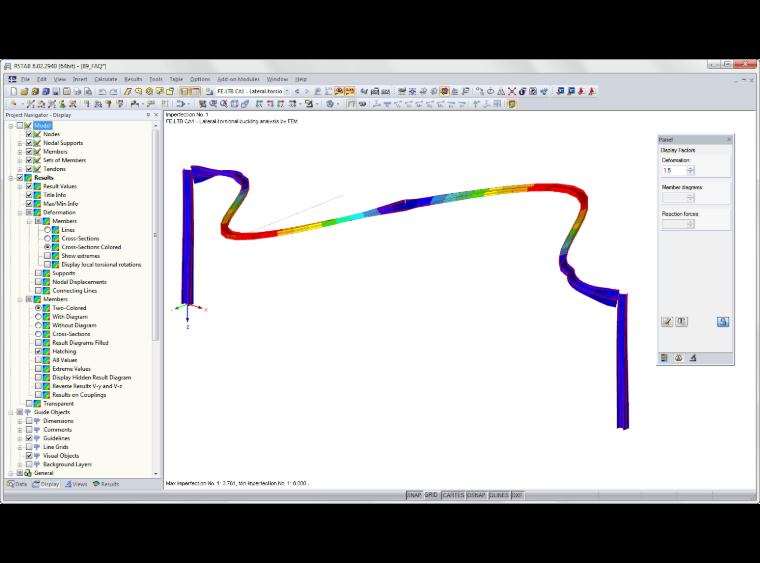
Task: Click the highlighted colored results icon in second toolbar
Action: click(x=512, y=104)
